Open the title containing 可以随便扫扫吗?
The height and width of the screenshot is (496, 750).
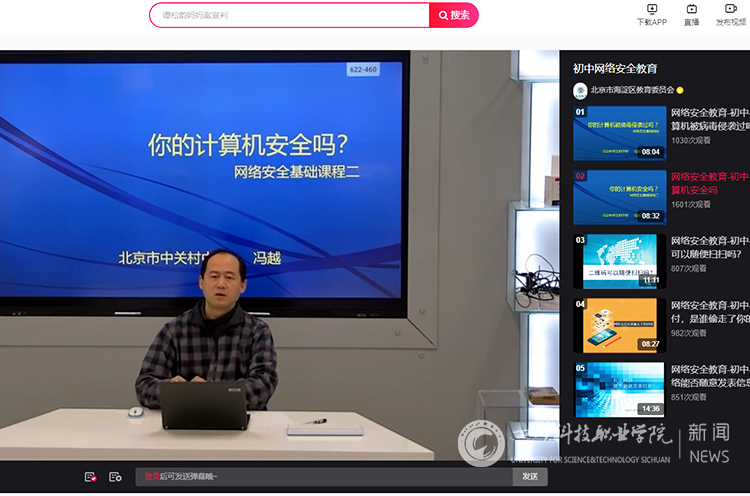(710, 247)
